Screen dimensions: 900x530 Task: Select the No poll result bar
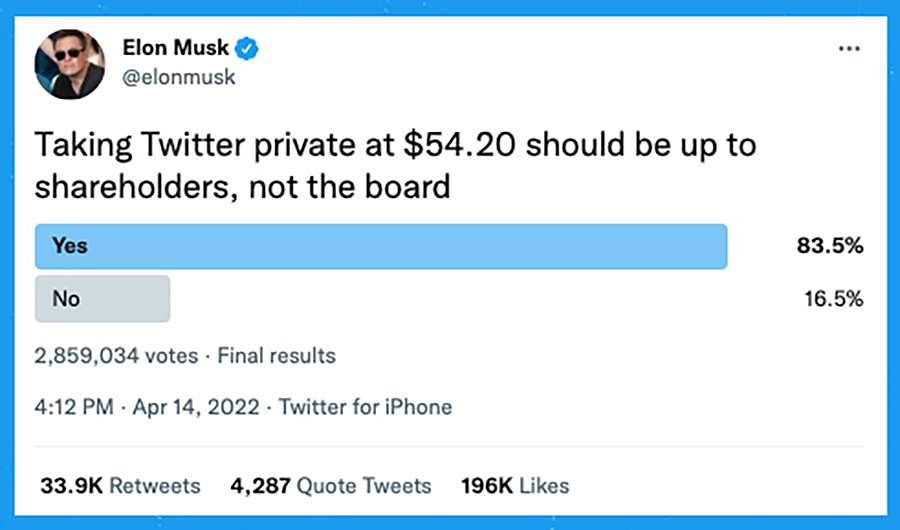click(102, 298)
